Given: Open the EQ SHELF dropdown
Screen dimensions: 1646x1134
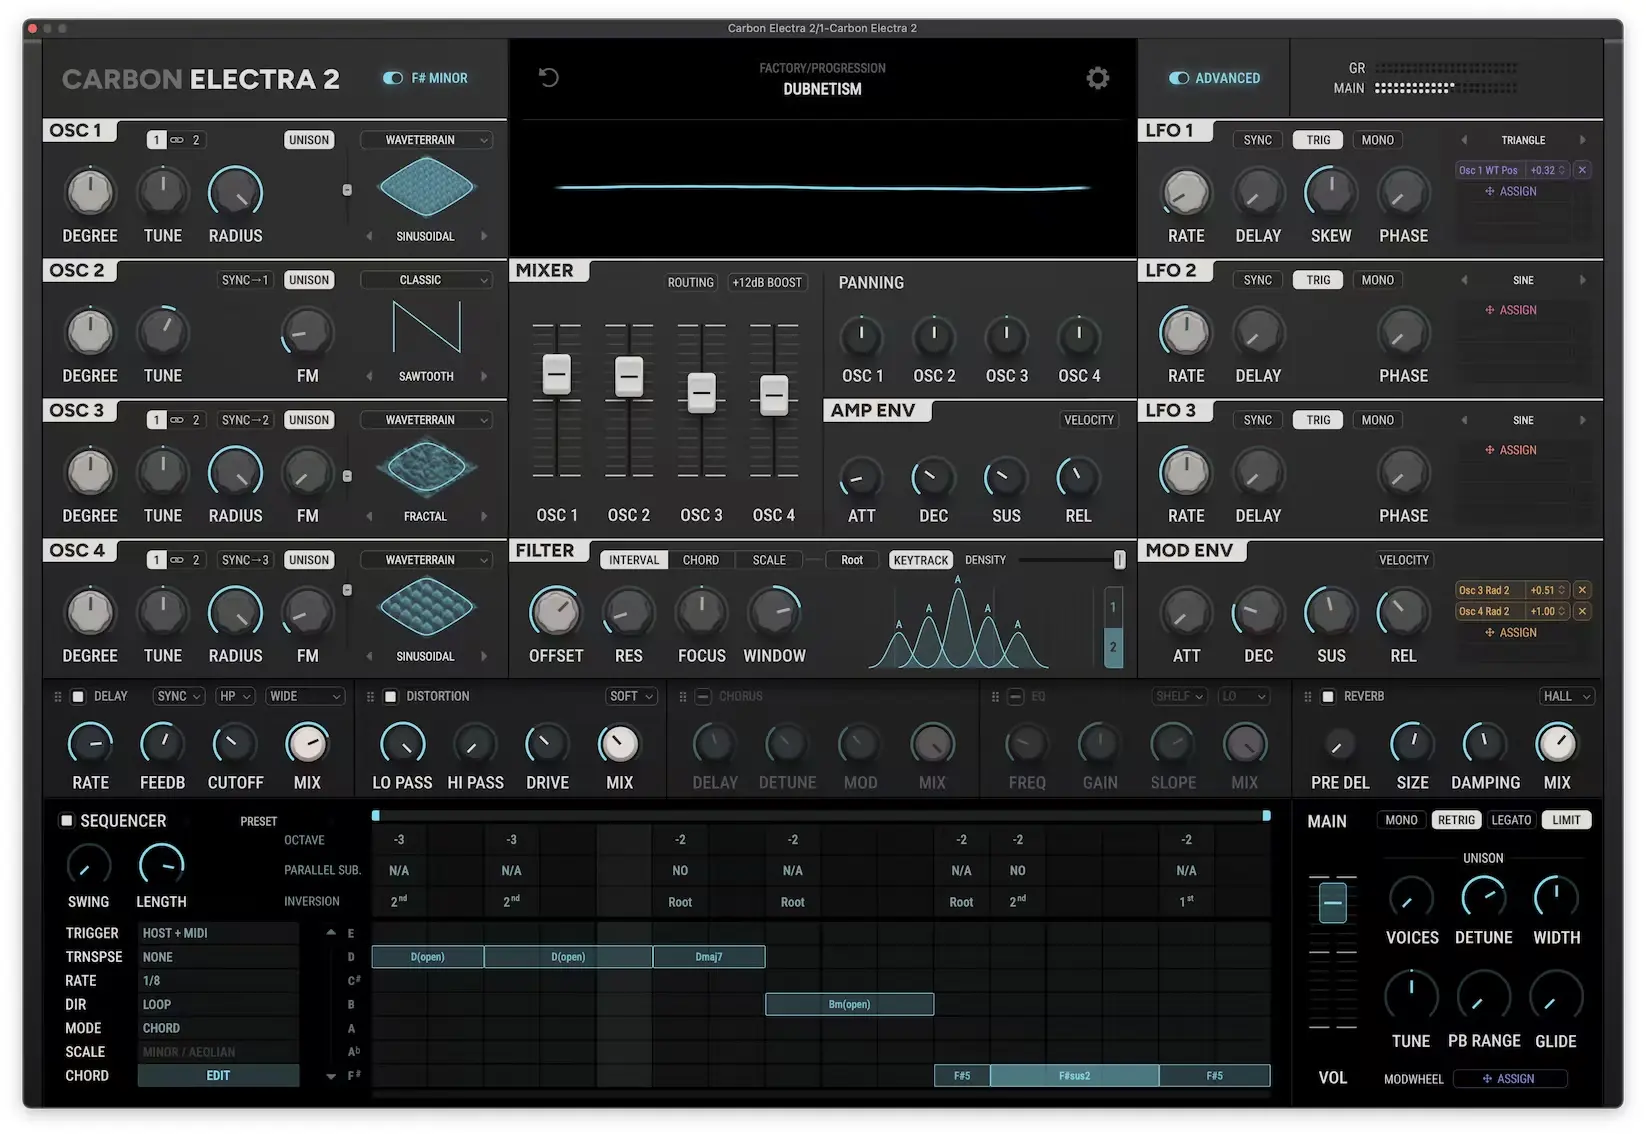Looking at the screenshot, I should click(1180, 696).
